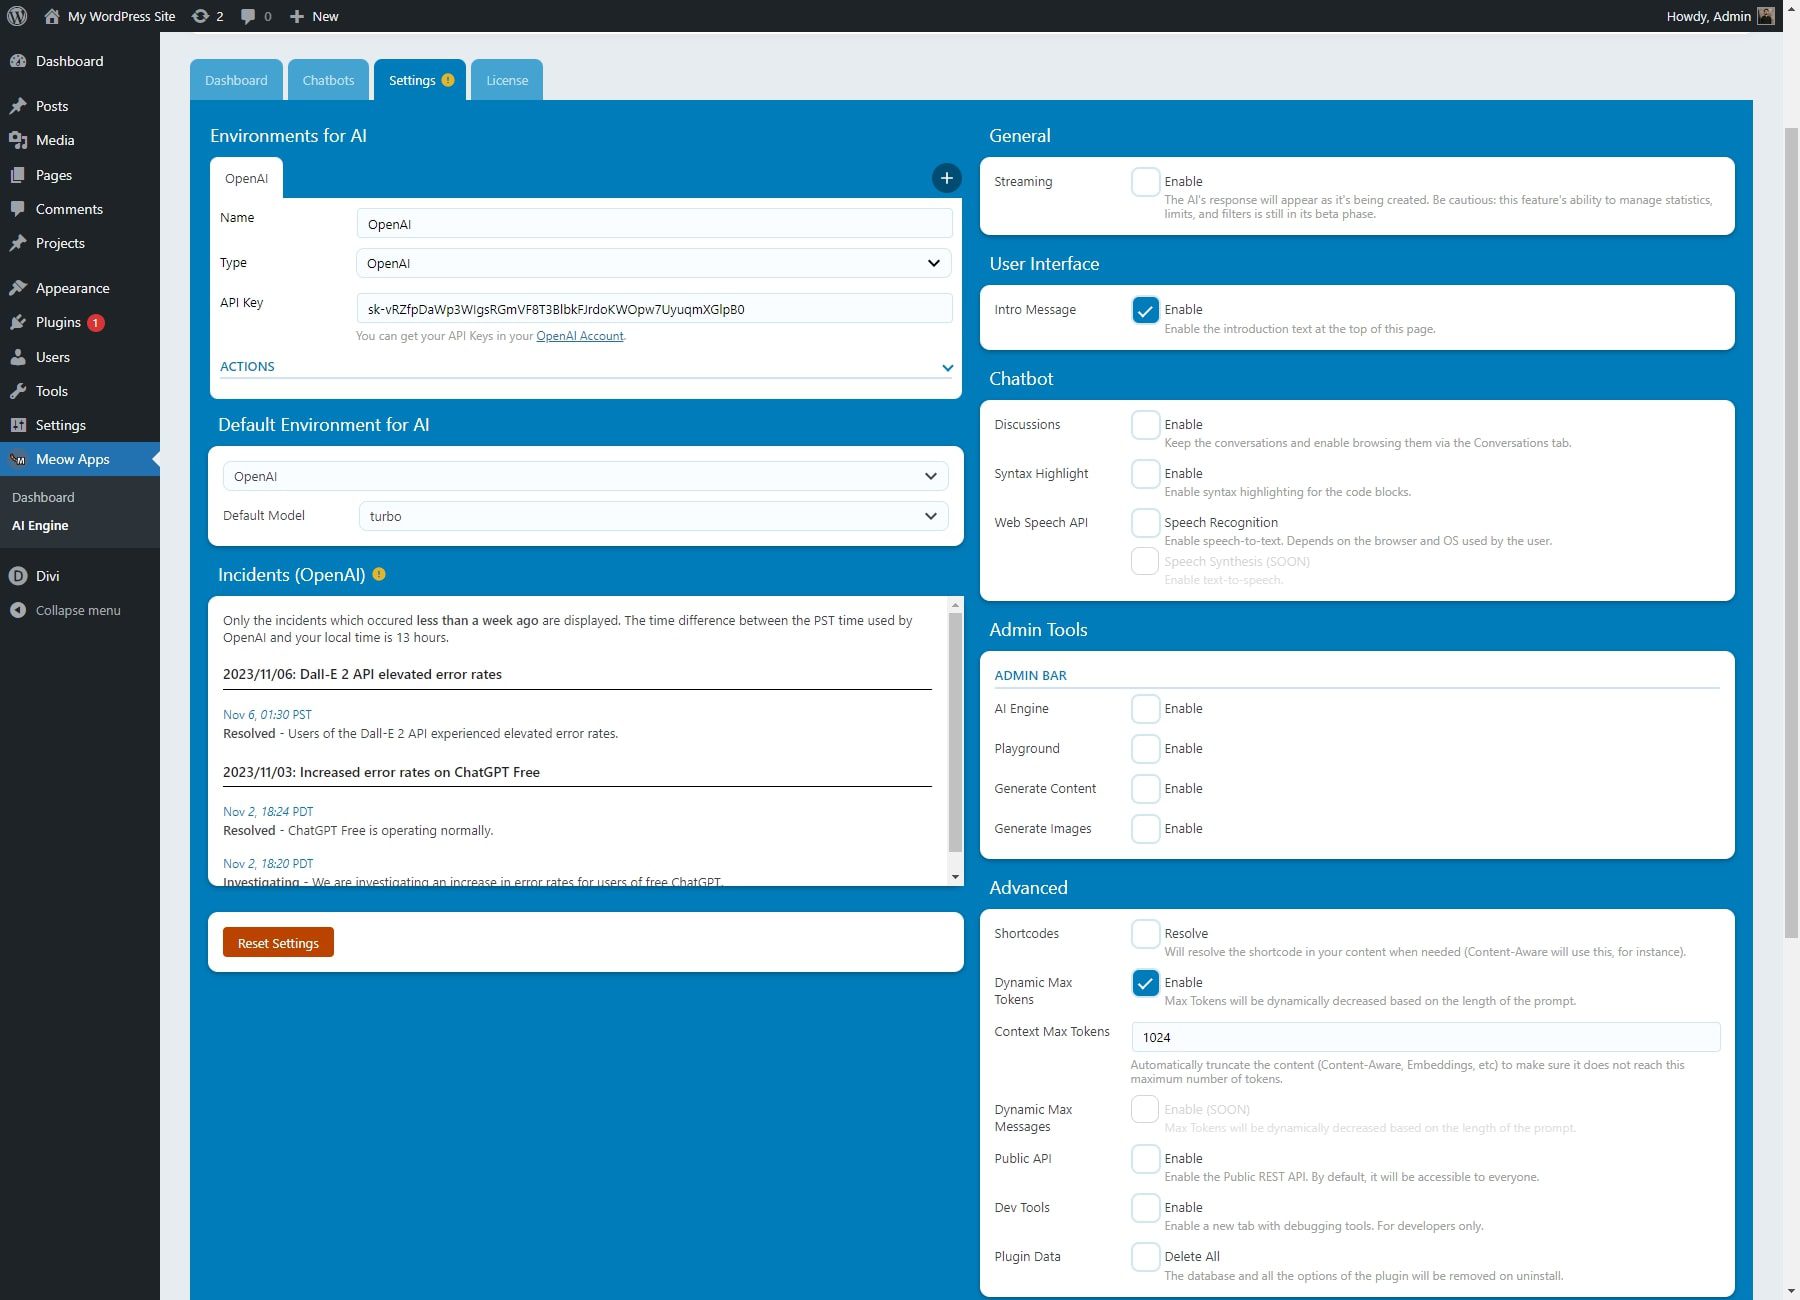The width and height of the screenshot is (1800, 1300).
Task: Click the WordPress logo icon
Action: point(17,16)
